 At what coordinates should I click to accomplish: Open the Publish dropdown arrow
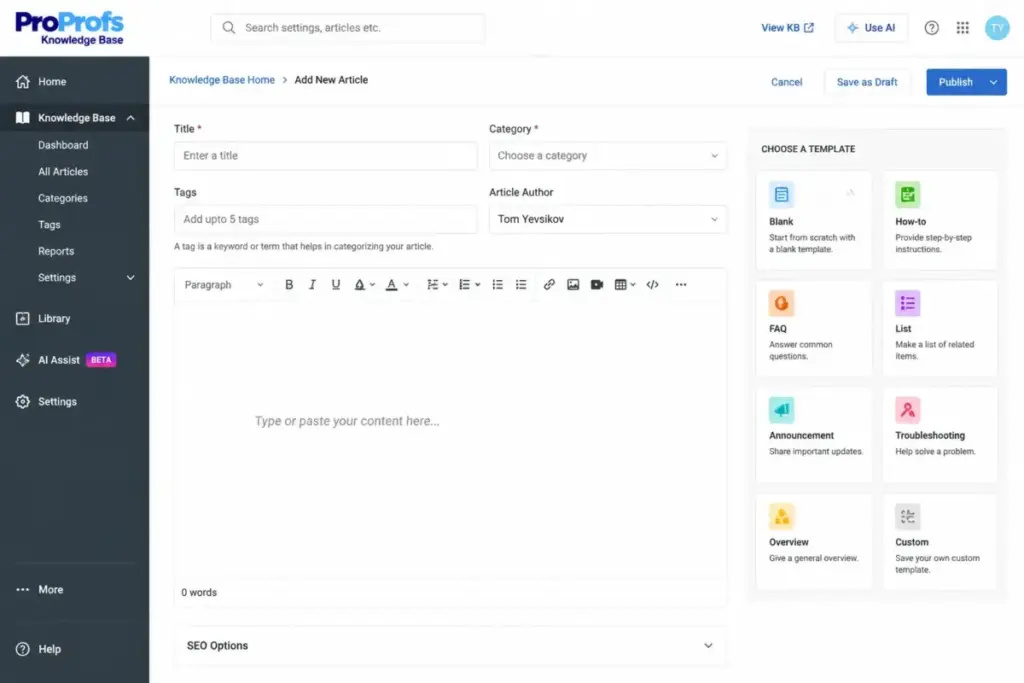click(x=993, y=82)
